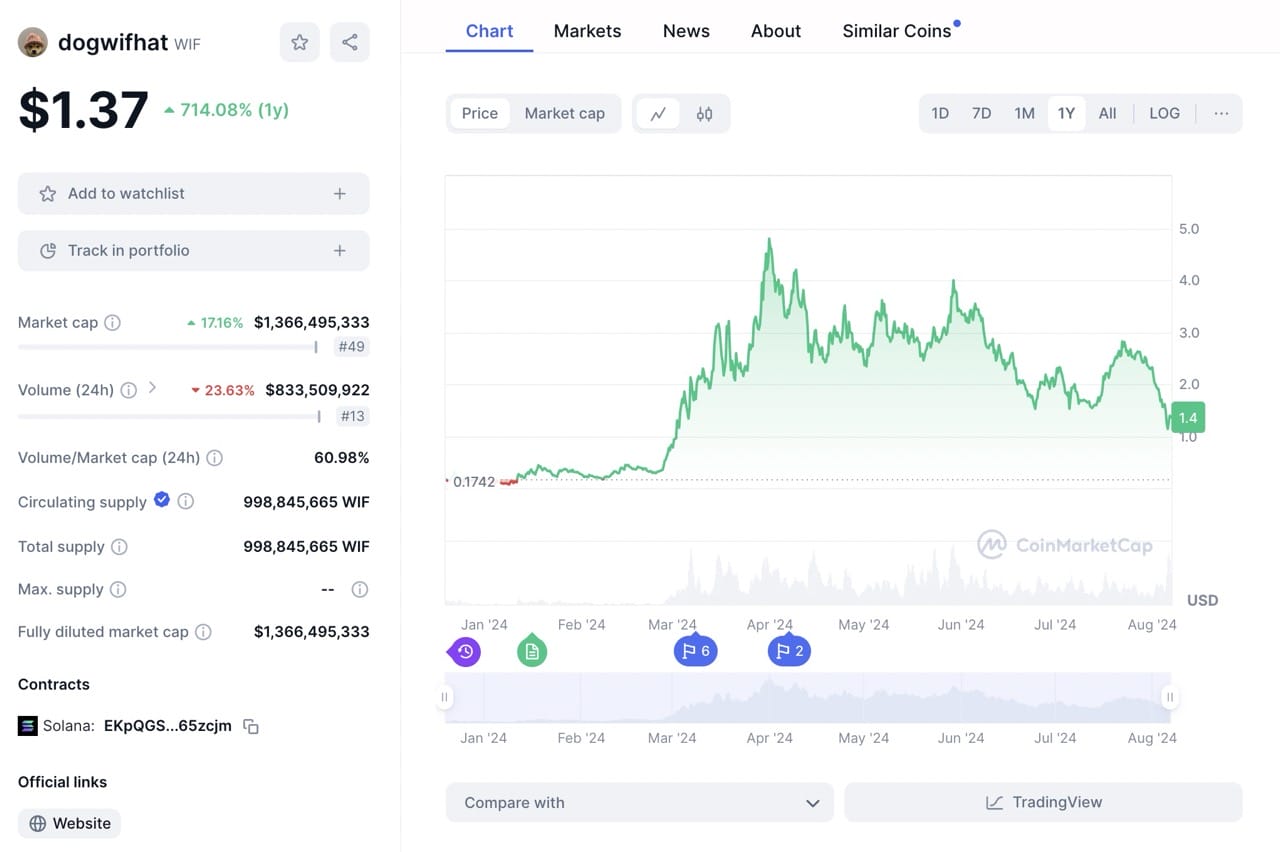Click the $1,366,495,333 market cap value
Screen dimensions: 1280x852
pyautogui.click(x=311, y=322)
